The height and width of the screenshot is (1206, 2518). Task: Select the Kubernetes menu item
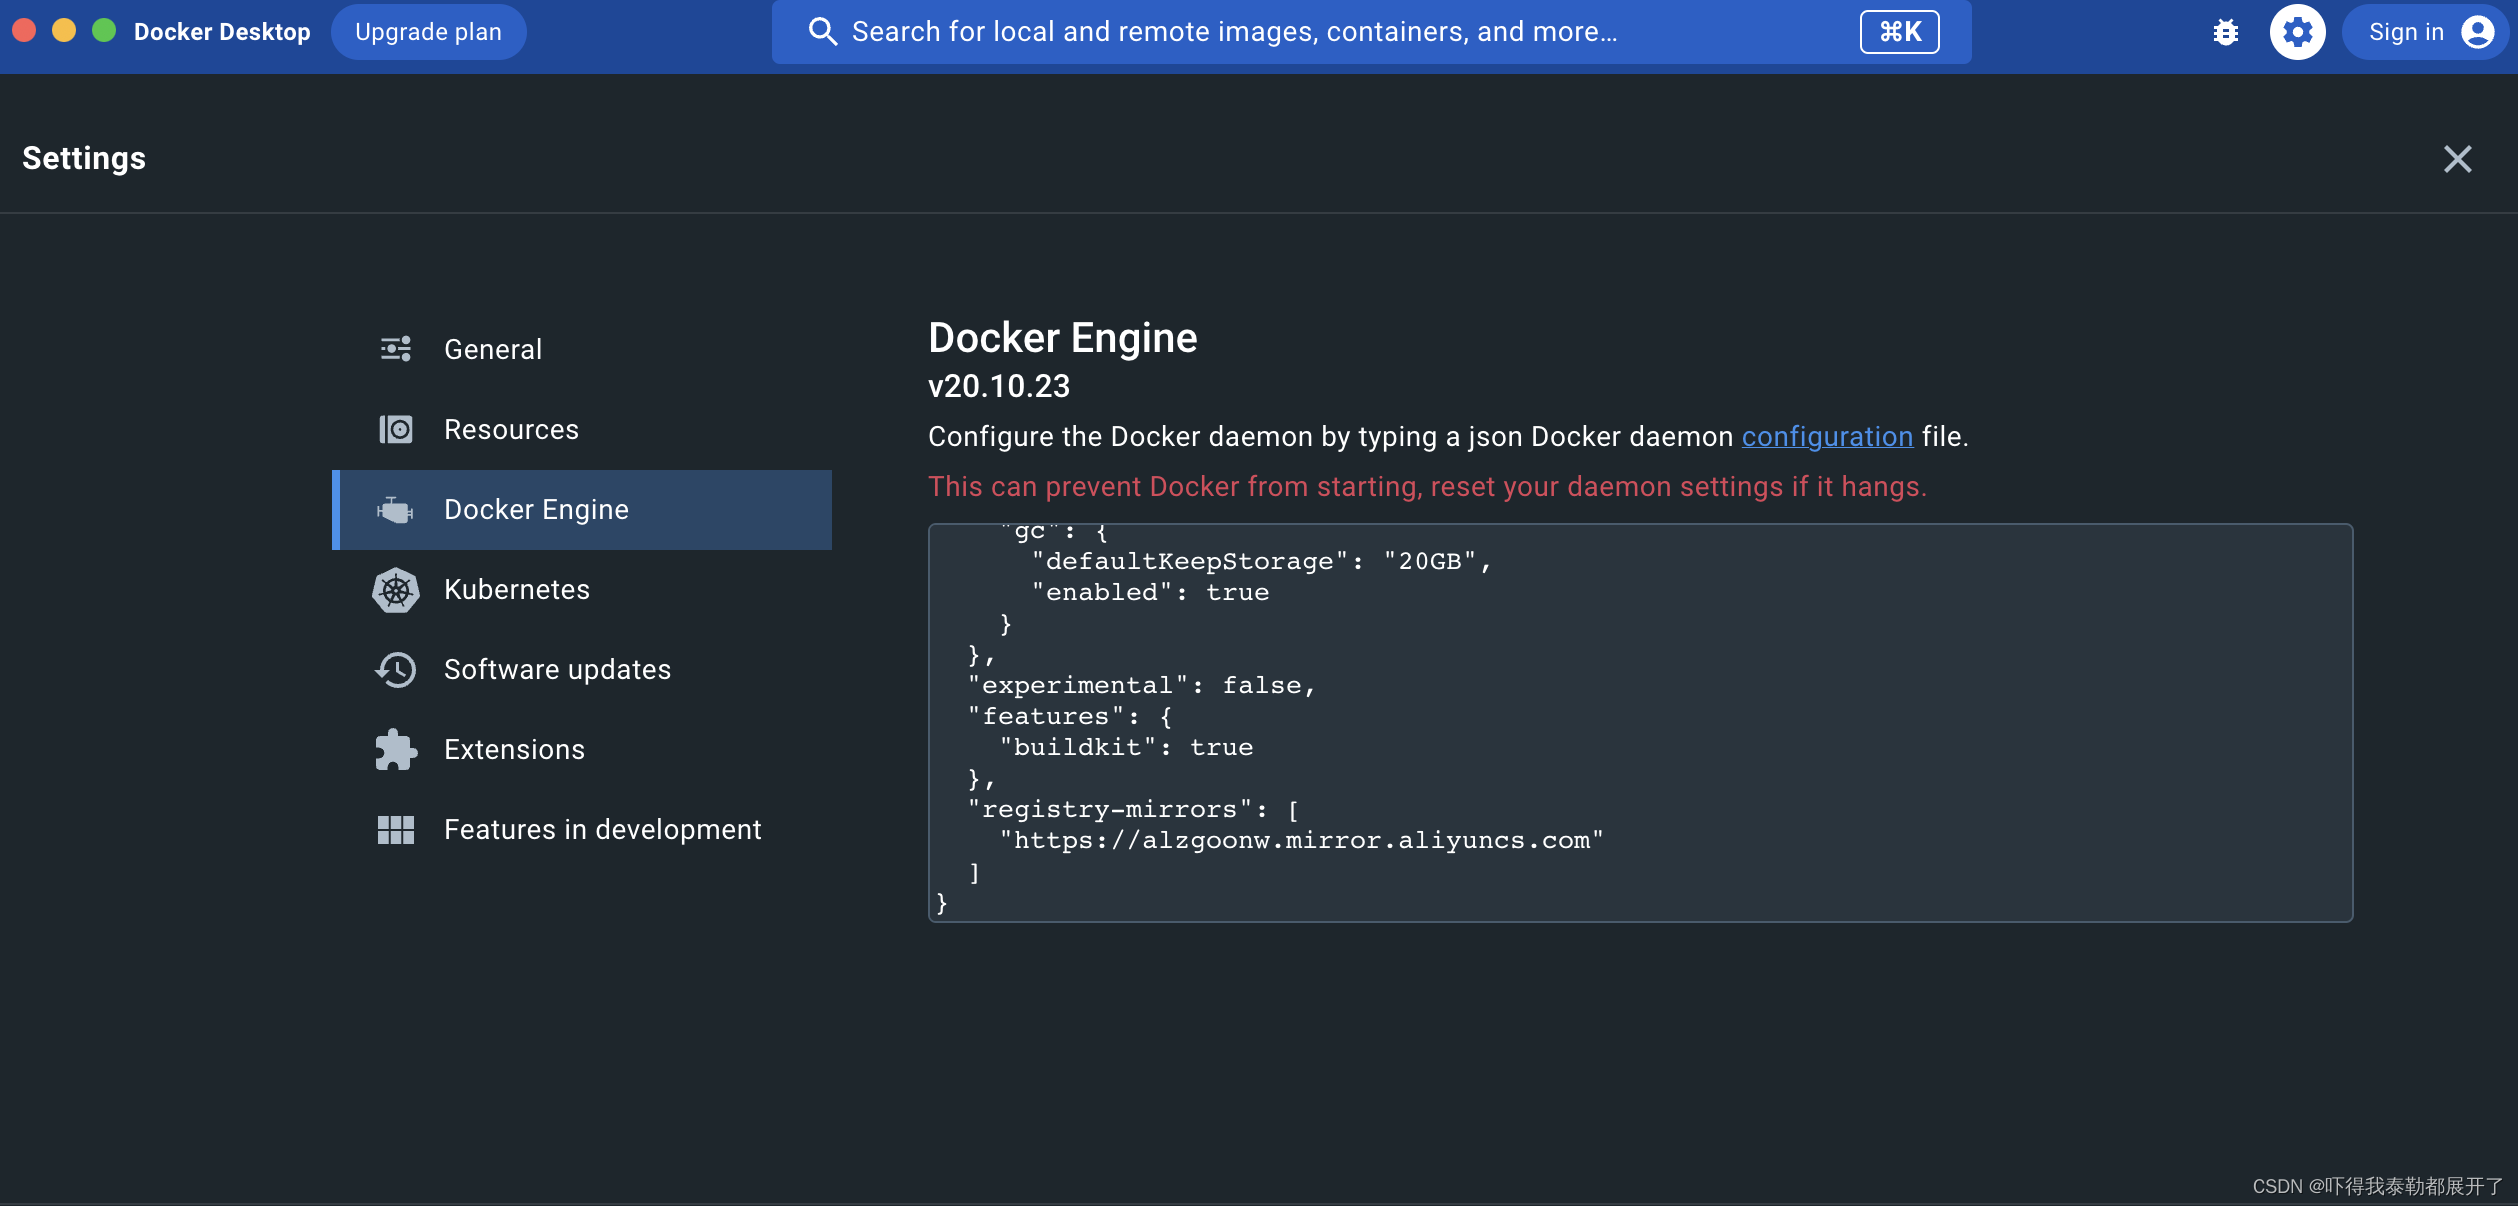[517, 588]
